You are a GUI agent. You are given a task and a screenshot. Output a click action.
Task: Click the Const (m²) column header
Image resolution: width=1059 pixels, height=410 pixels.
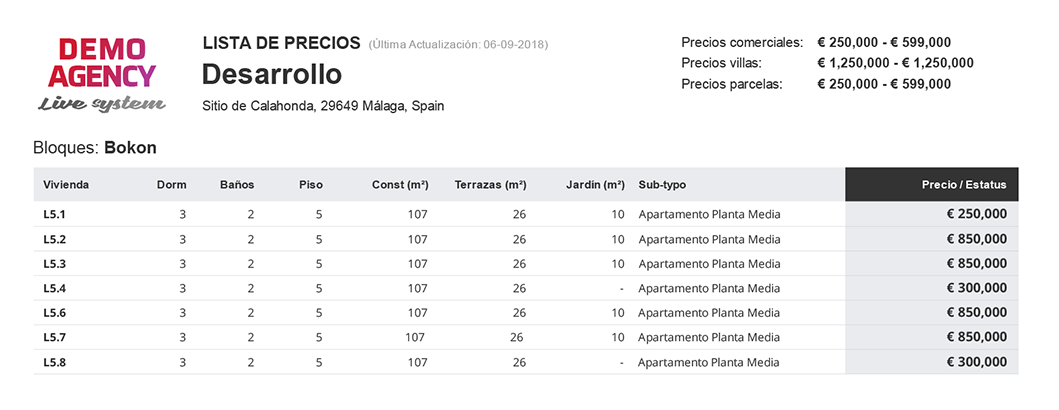click(x=400, y=184)
